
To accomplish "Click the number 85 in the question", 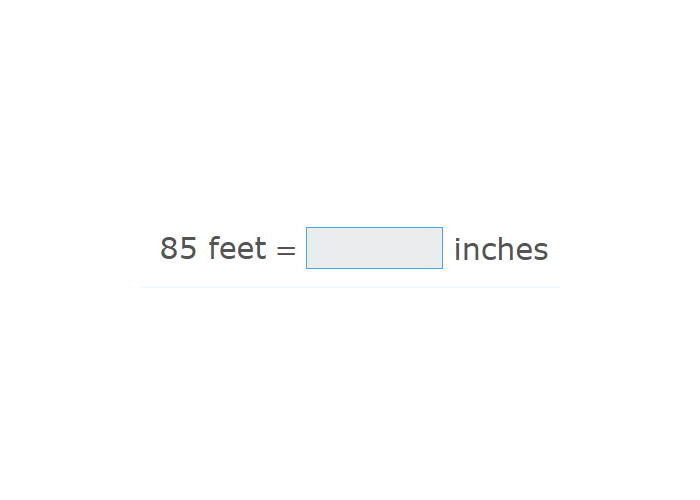I will (x=178, y=248).
